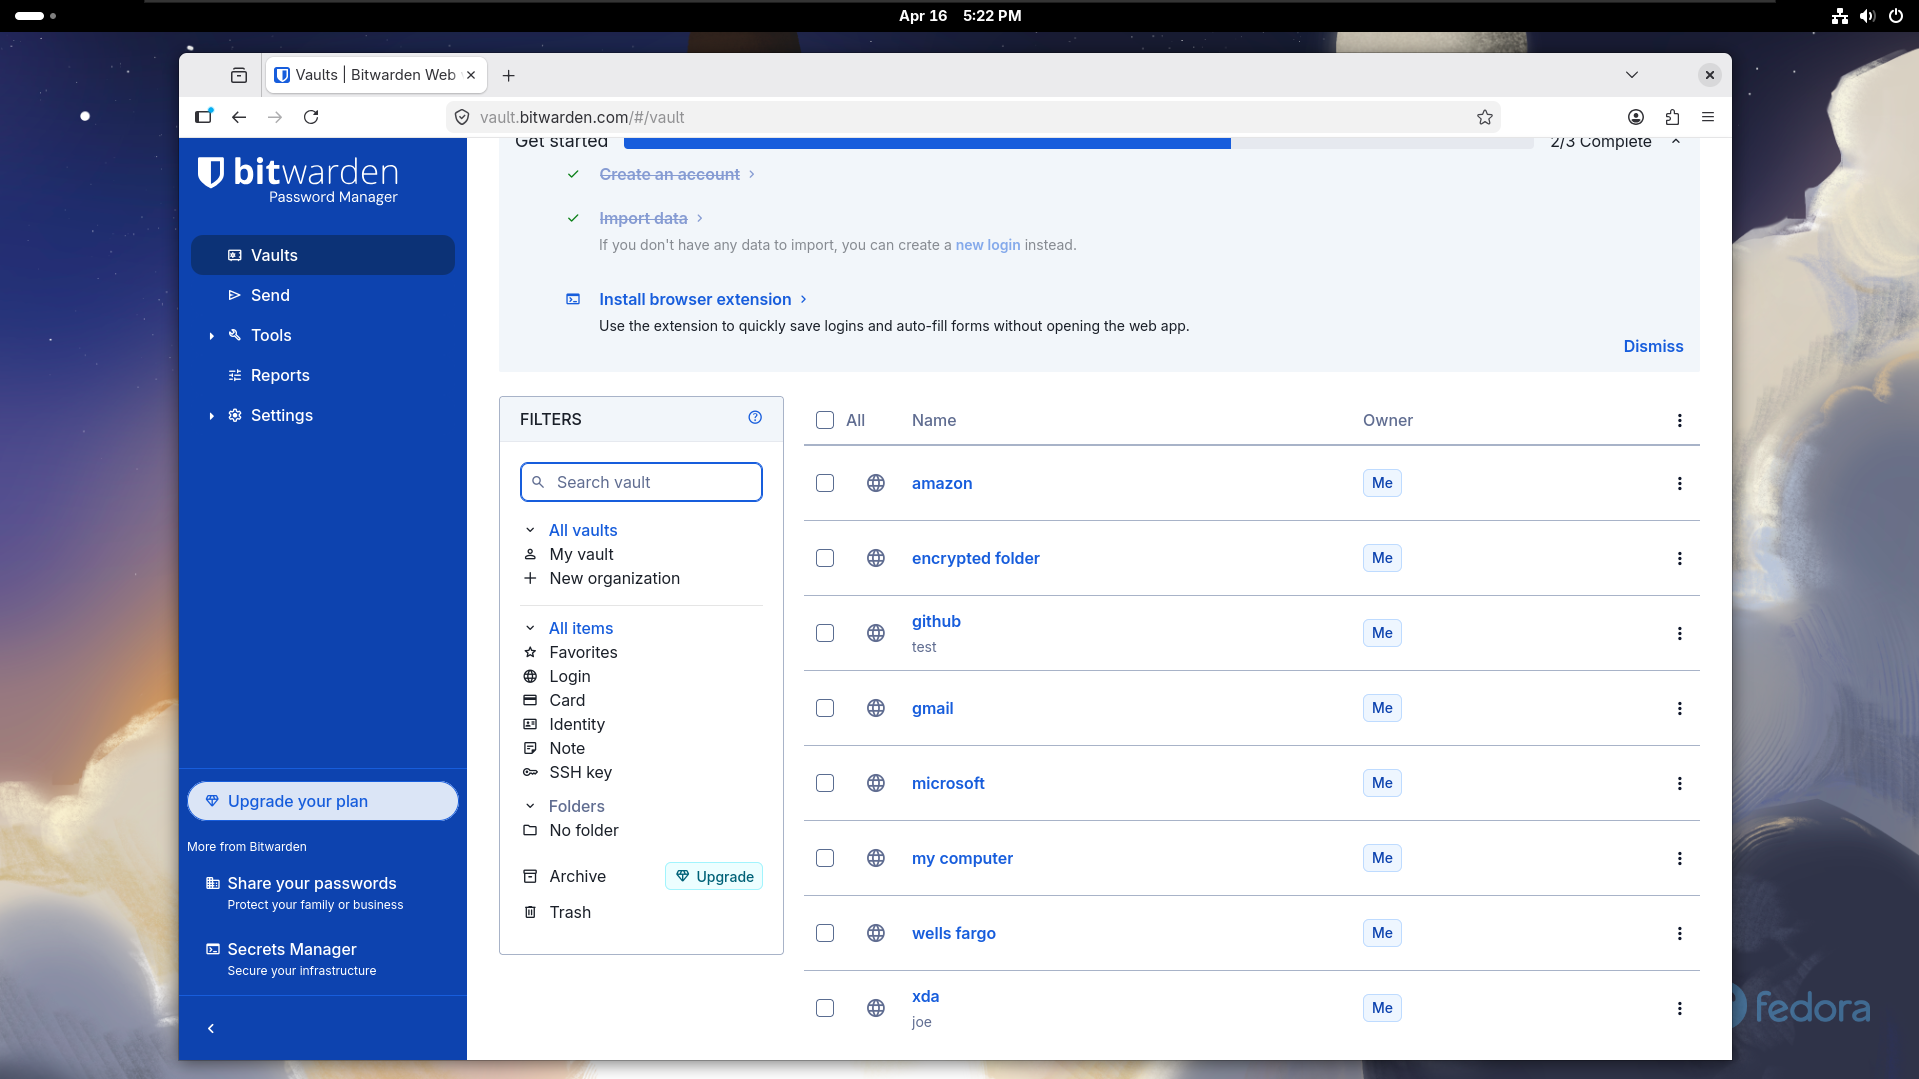This screenshot has height=1079, width=1919.
Task: Click the globe icon beside microsoft
Action: point(876,783)
